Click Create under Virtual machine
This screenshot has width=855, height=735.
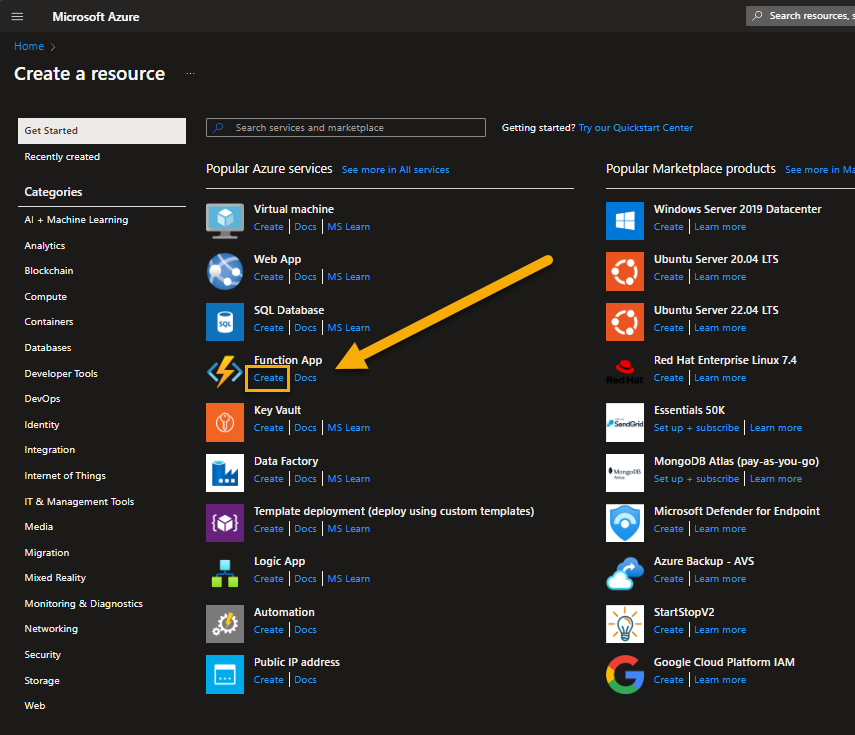point(268,227)
